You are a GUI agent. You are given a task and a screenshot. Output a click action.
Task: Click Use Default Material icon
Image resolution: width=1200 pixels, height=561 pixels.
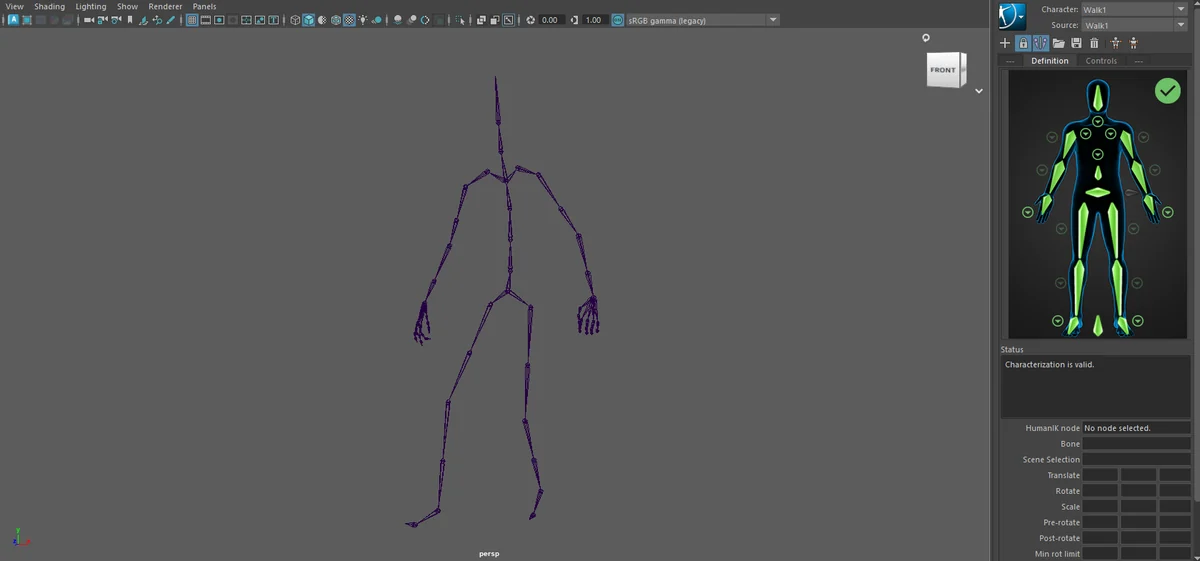coord(322,20)
